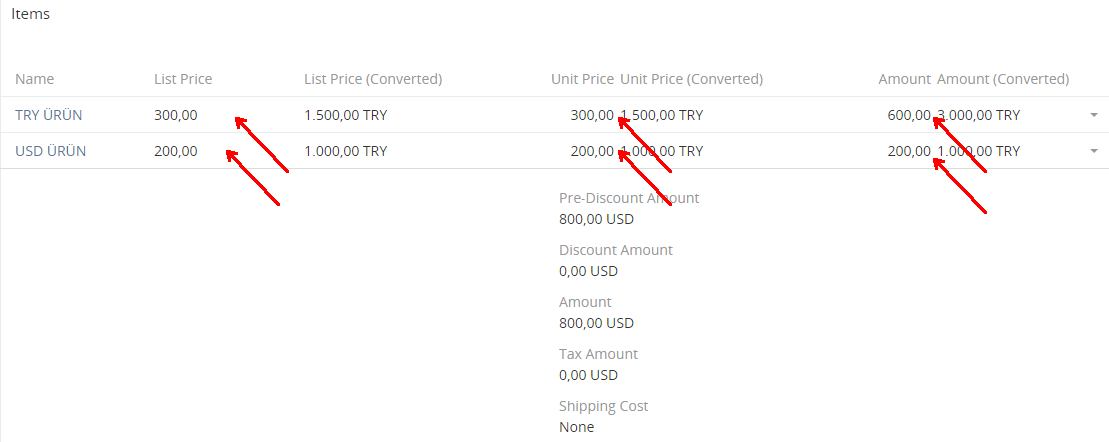The height and width of the screenshot is (442, 1109).
Task: Click the Amount column header
Action: [x=904, y=79]
